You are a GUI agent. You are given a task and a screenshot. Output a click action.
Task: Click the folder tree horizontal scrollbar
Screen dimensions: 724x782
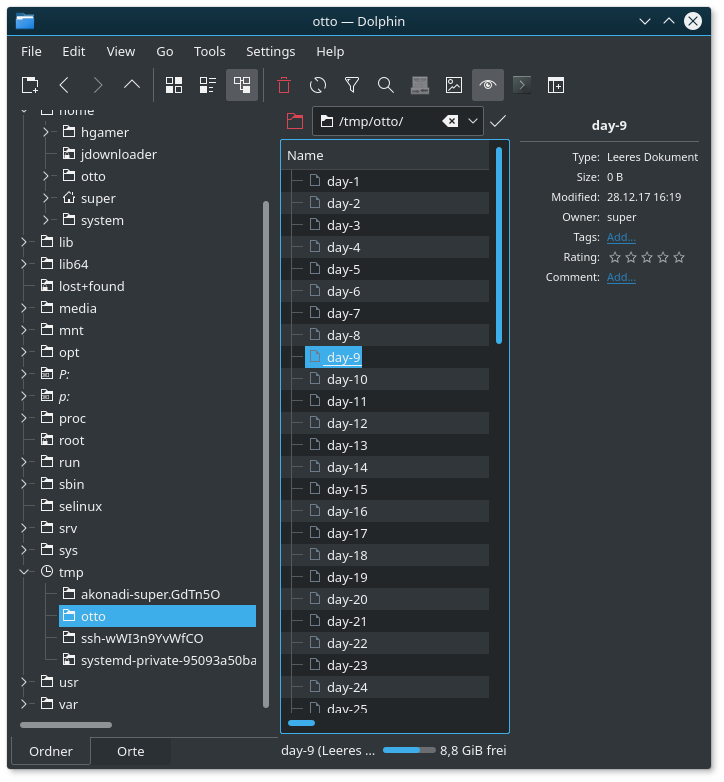(x=66, y=725)
